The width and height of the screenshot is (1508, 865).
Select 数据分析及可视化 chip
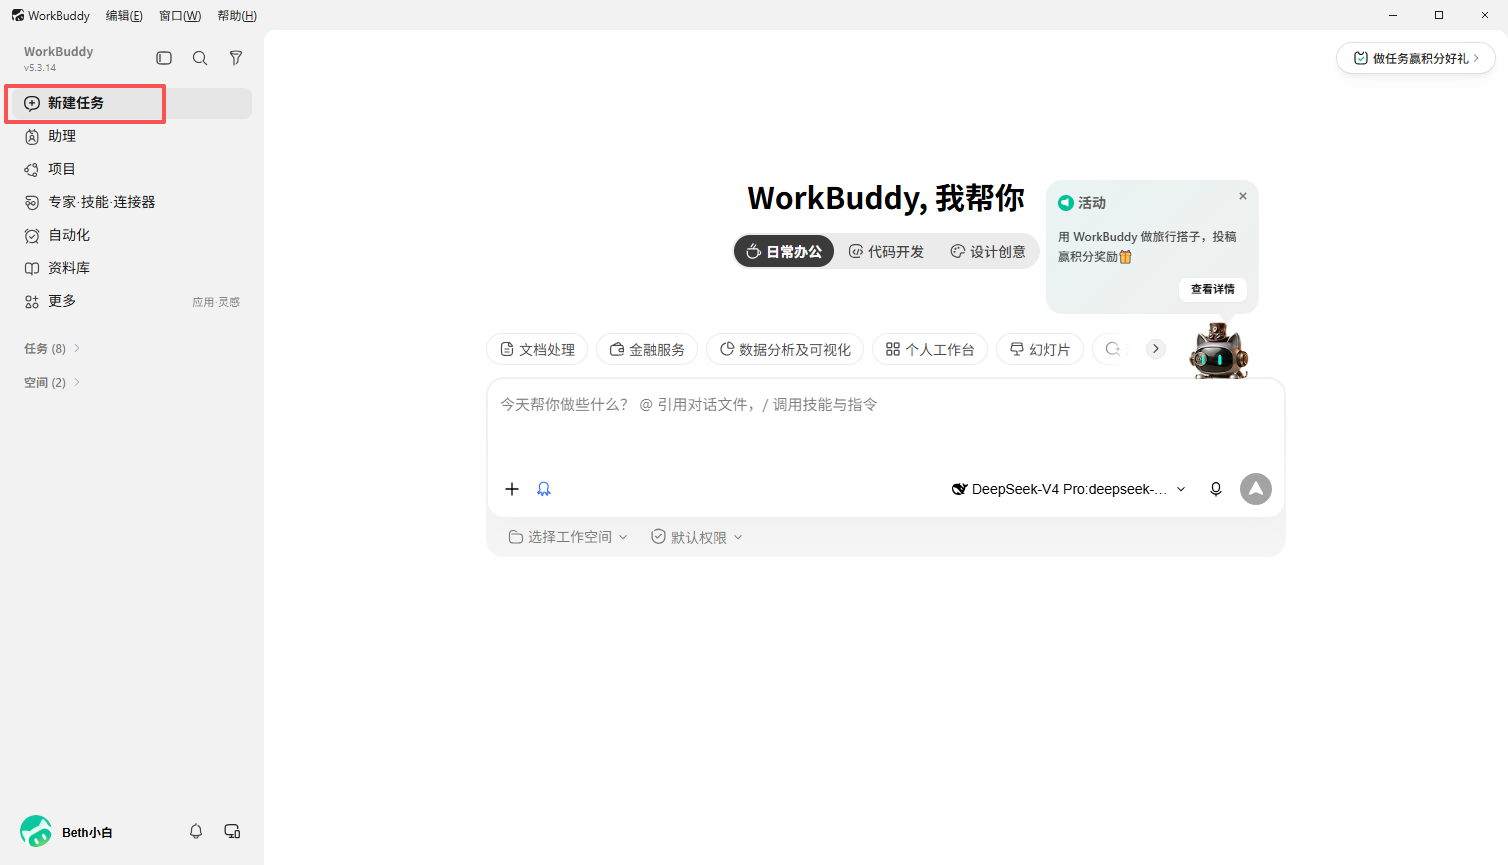point(785,349)
